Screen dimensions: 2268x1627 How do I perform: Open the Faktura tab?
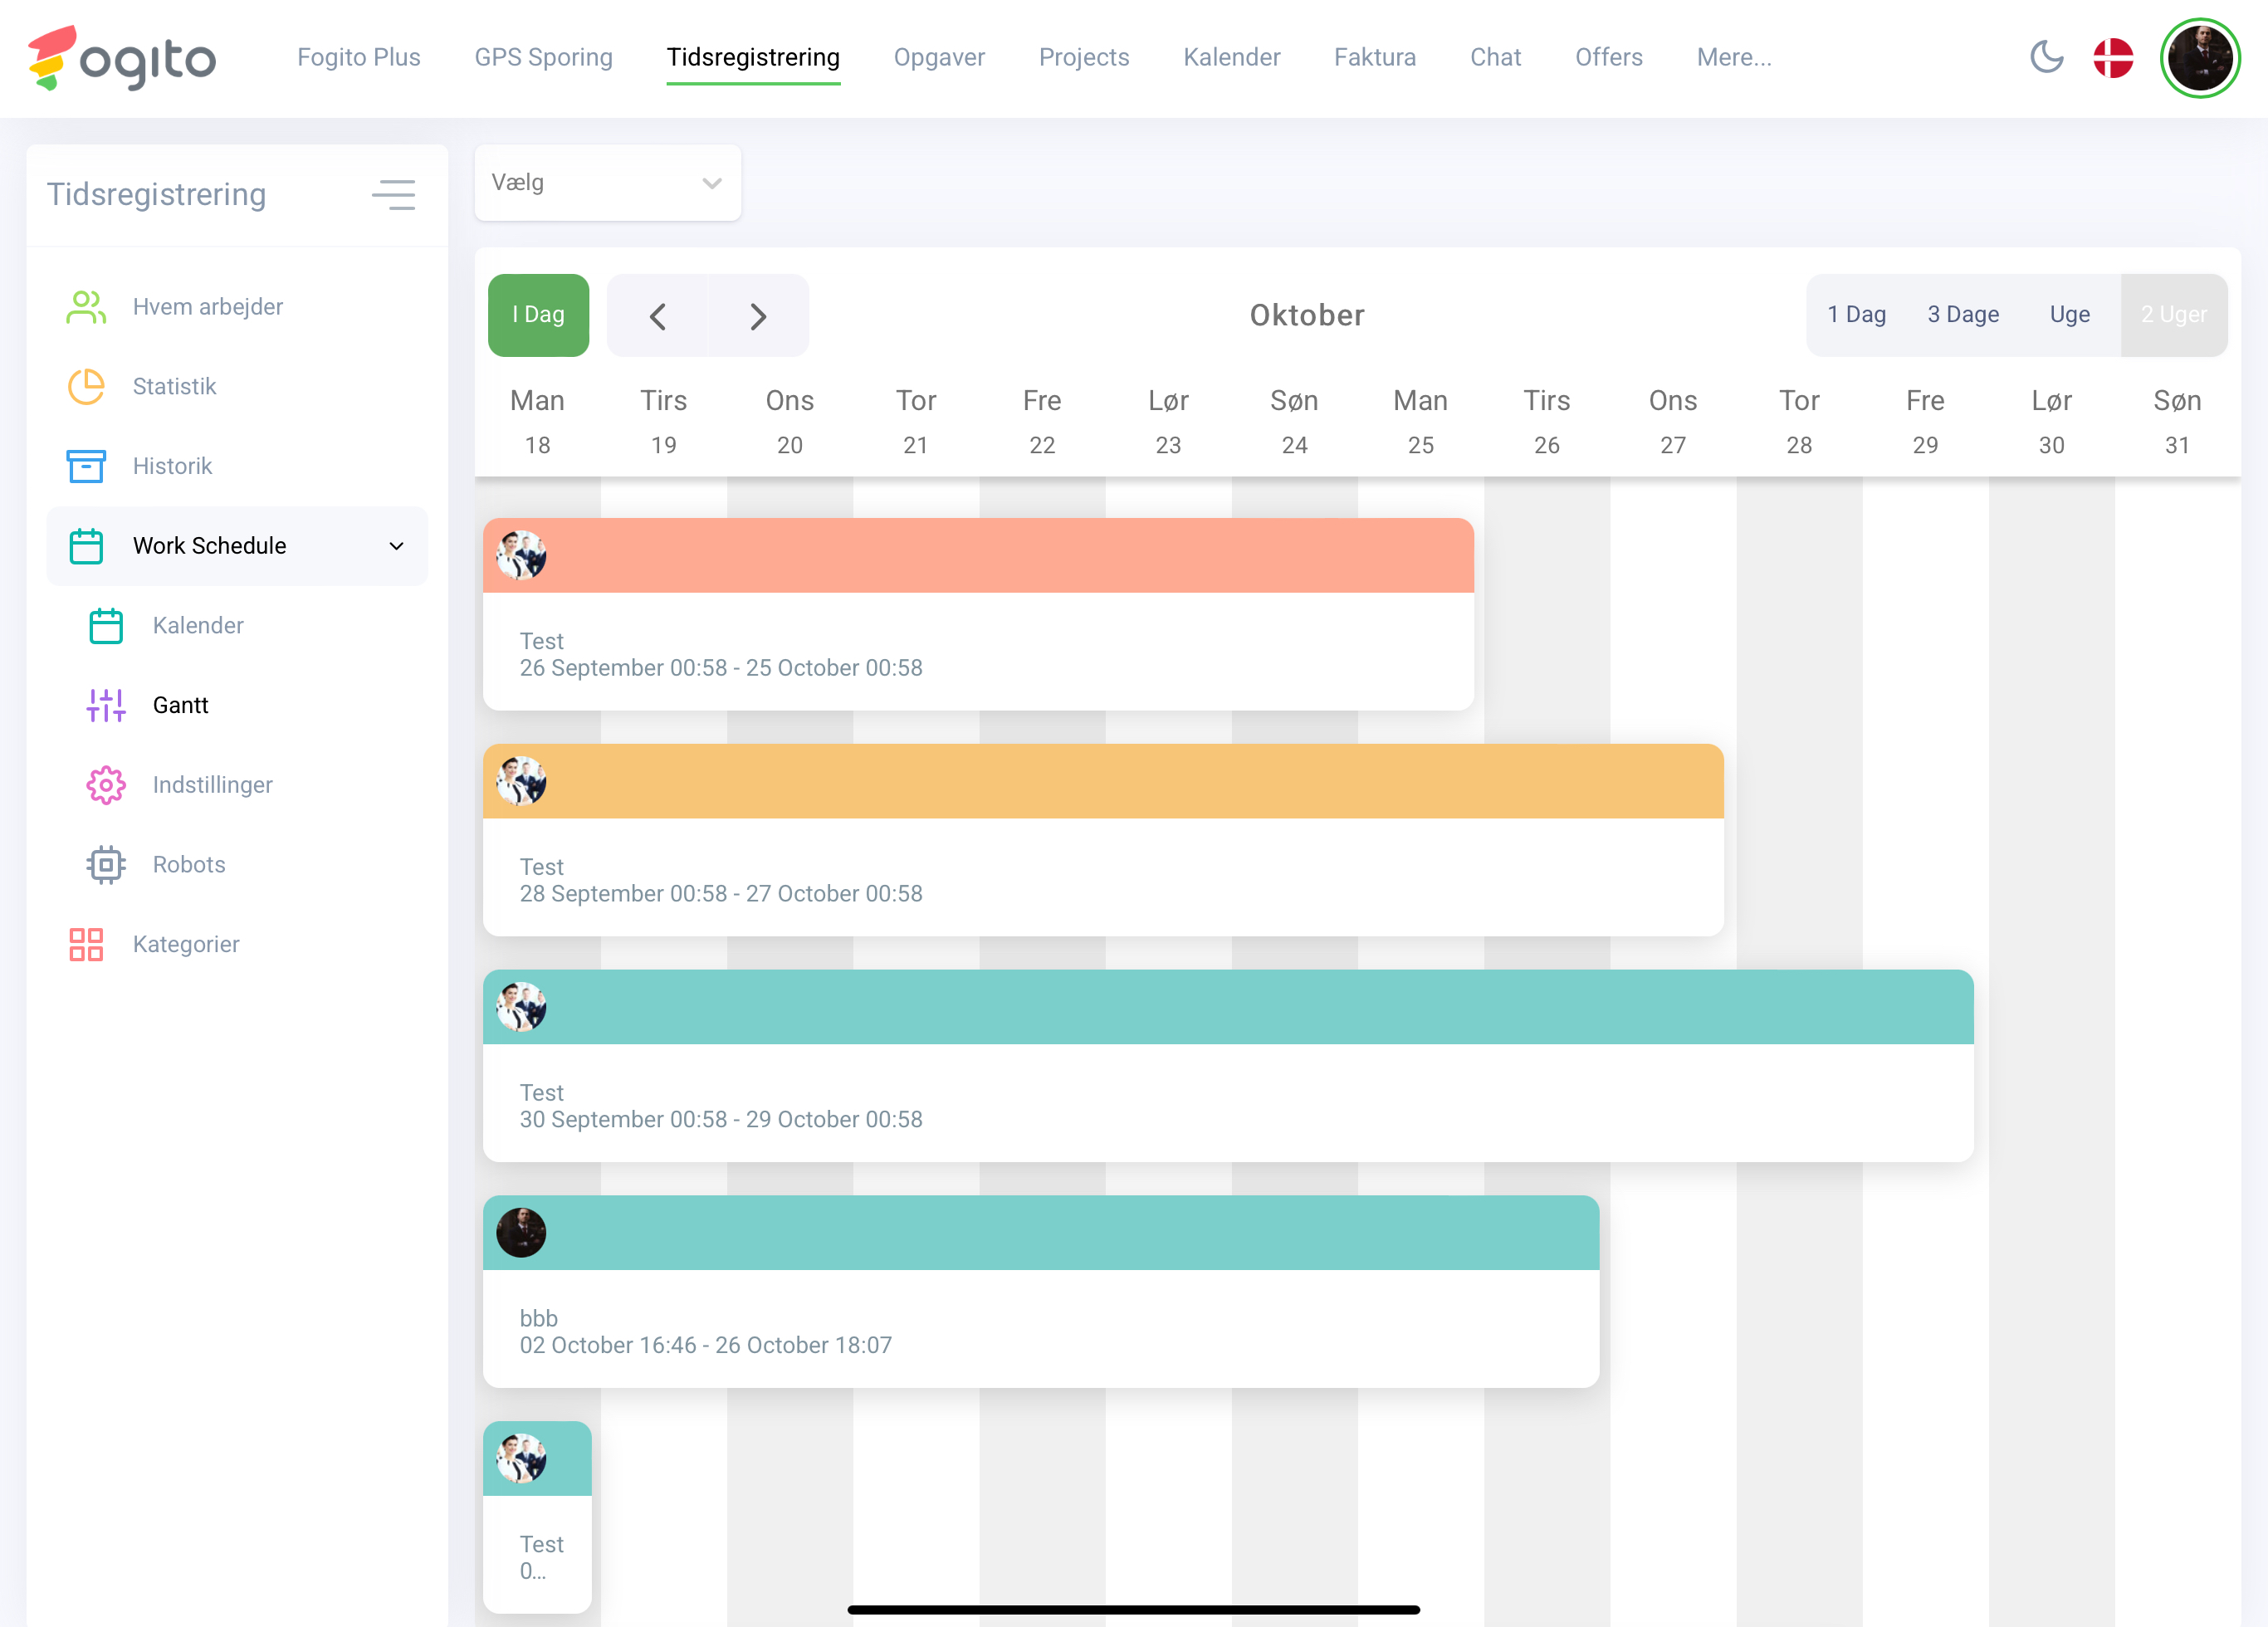point(1374,57)
